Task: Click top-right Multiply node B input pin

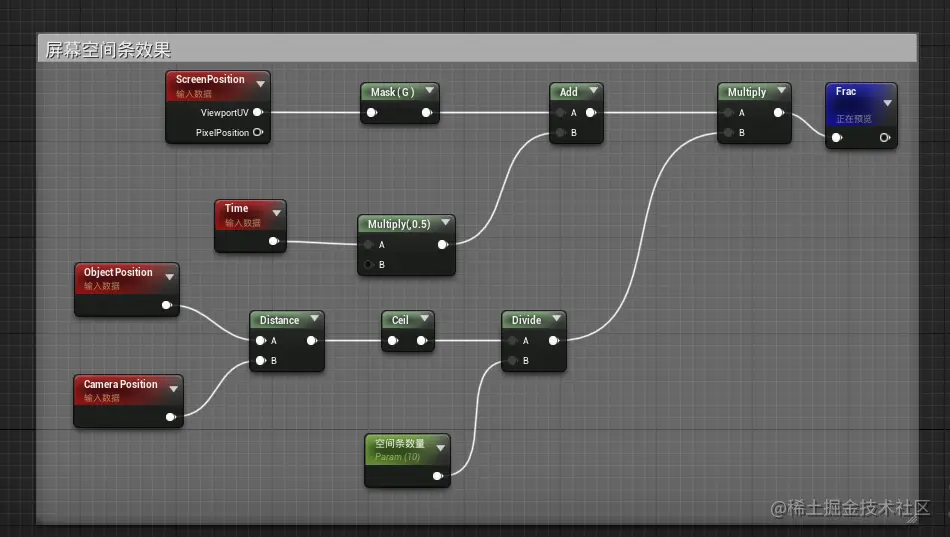Action: click(728, 132)
